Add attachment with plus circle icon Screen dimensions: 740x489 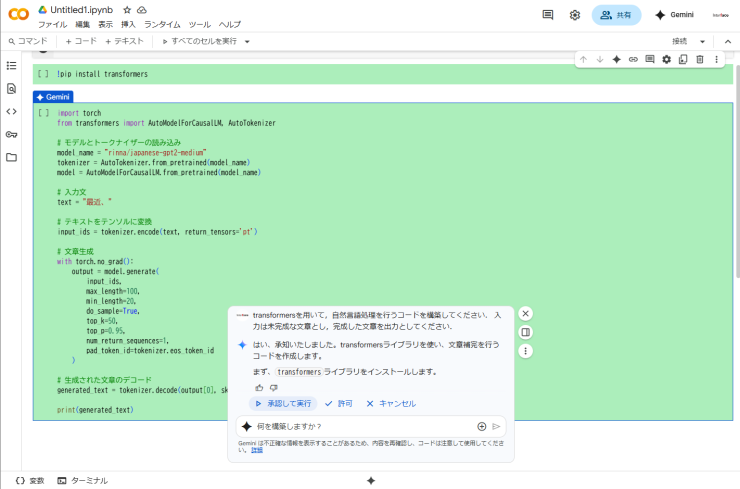pos(481,426)
